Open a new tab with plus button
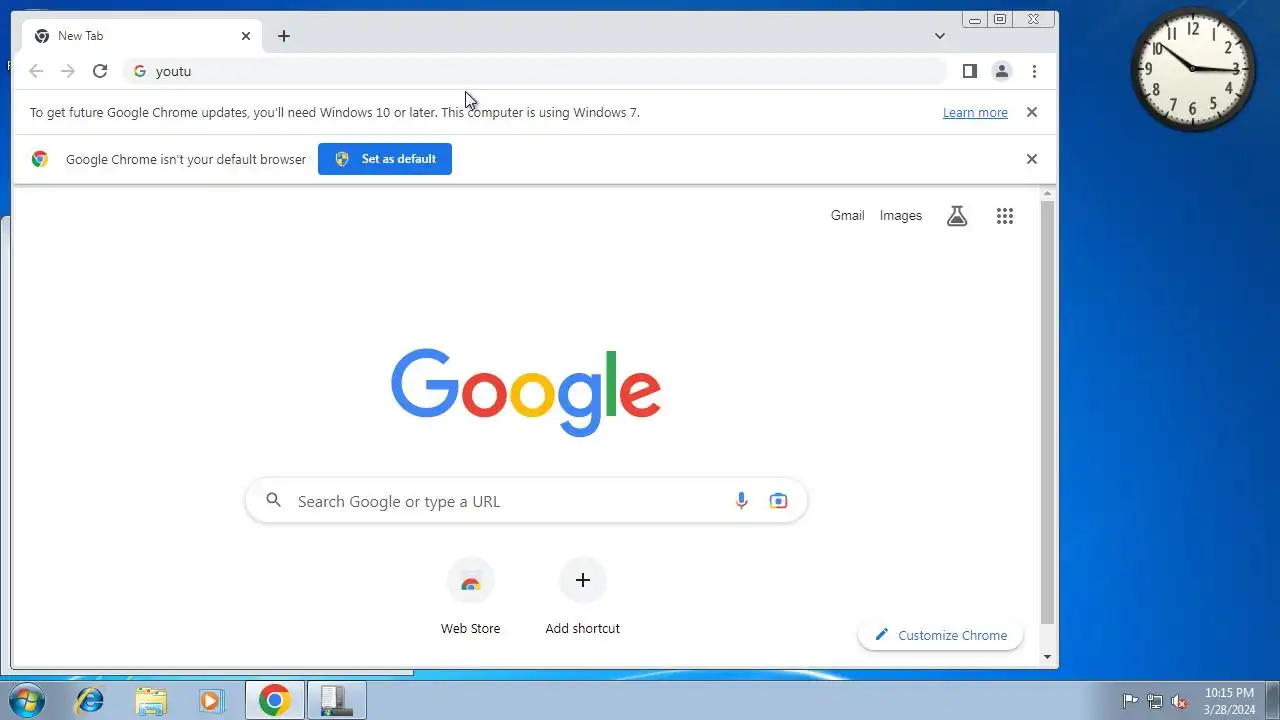The width and height of the screenshot is (1280, 720). tap(284, 36)
